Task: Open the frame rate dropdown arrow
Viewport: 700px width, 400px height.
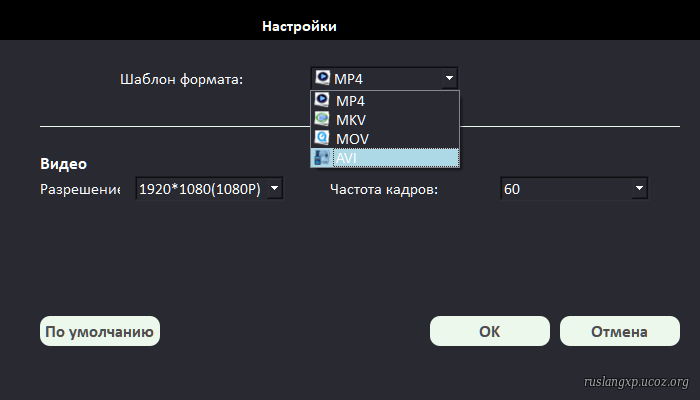Action: click(638, 188)
